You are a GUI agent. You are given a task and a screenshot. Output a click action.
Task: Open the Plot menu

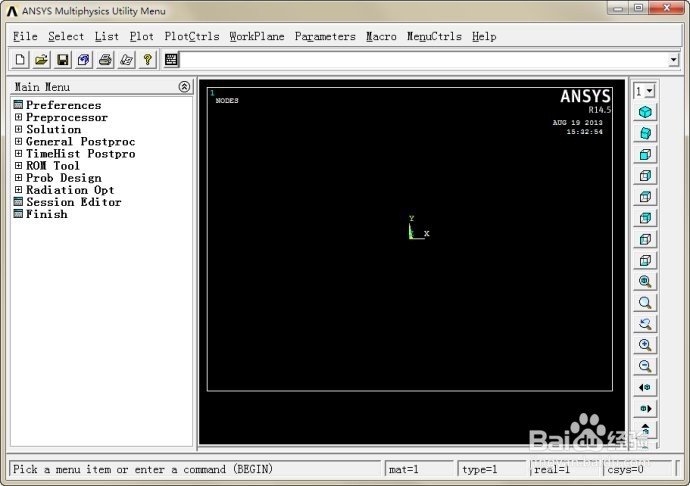[142, 37]
